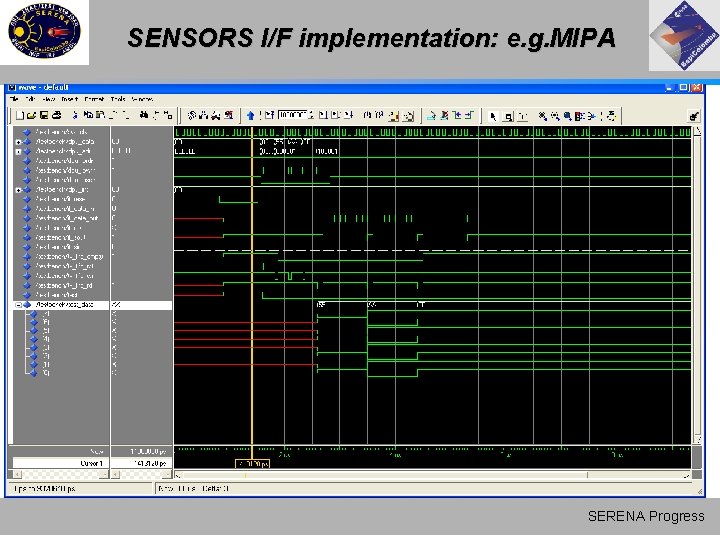Select bit (5) of the expanded bus
Image resolution: width=720 pixels, height=540 pixels.
pyautogui.click(x=46, y=331)
